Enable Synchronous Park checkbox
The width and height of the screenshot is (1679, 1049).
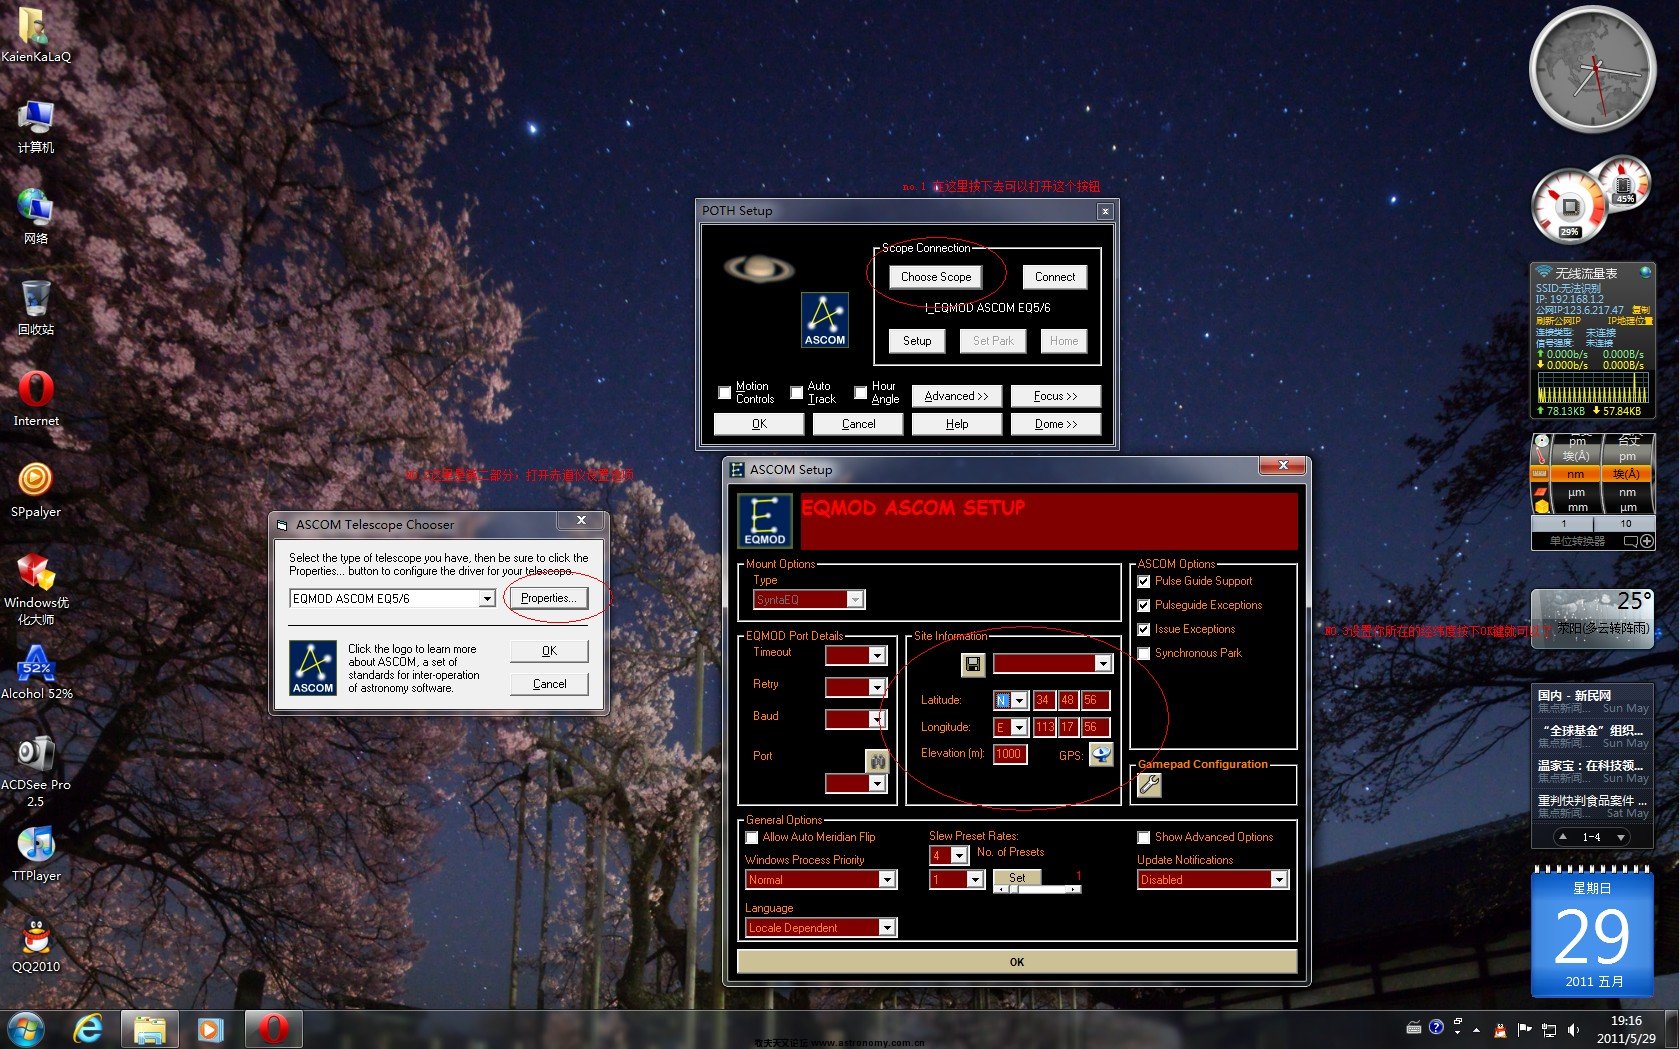(x=1144, y=653)
